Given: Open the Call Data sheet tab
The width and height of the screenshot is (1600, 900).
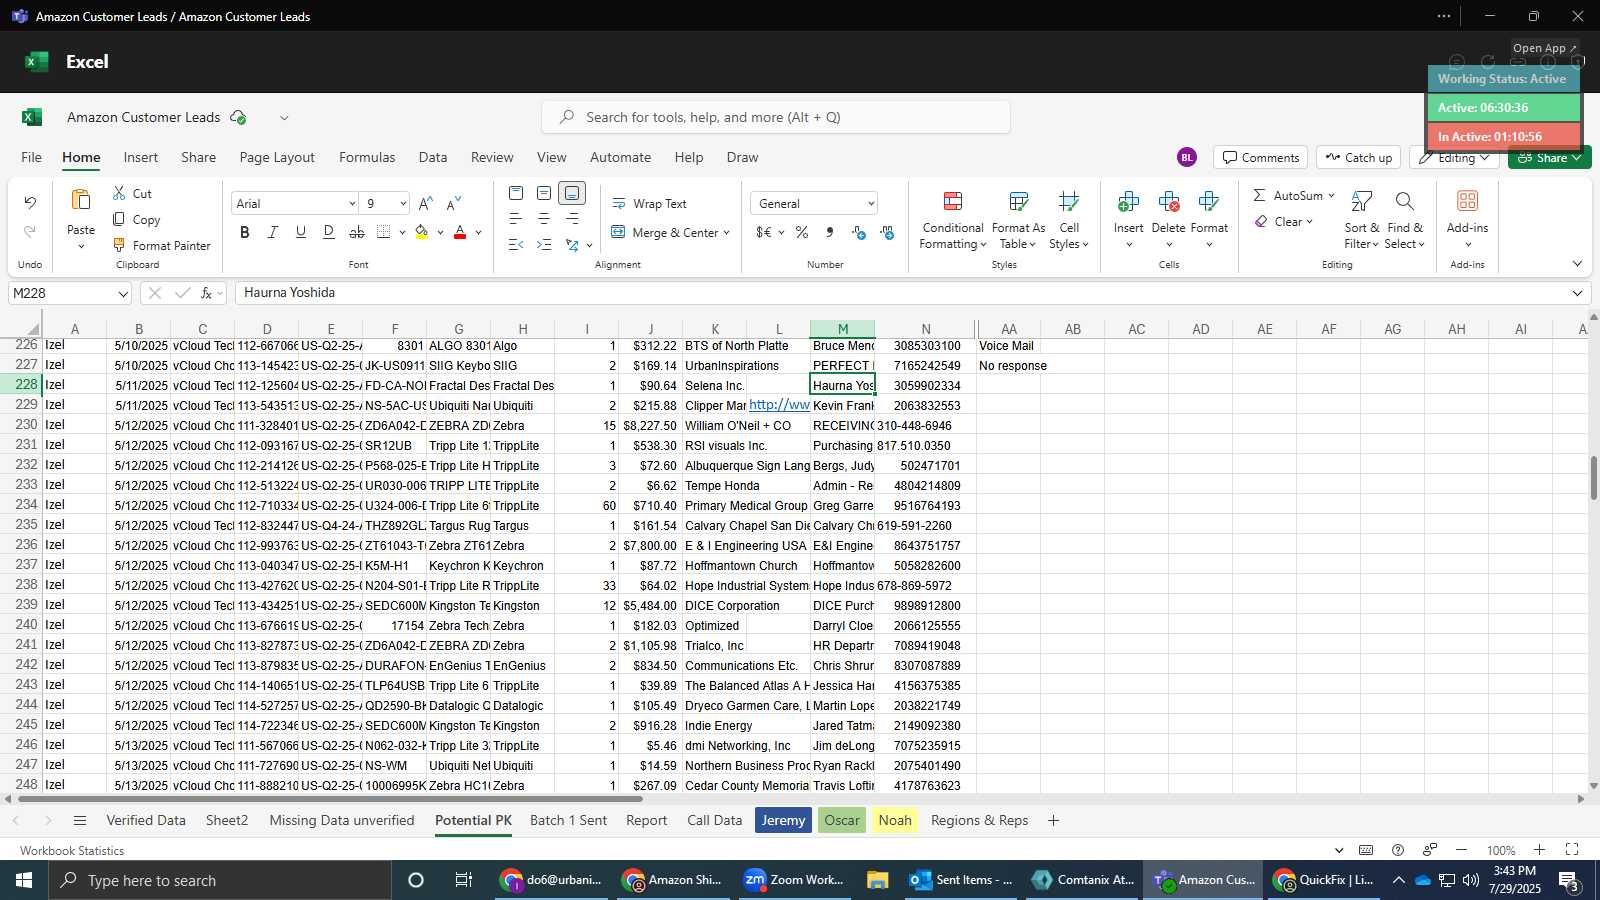Looking at the screenshot, I should [714, 820].
